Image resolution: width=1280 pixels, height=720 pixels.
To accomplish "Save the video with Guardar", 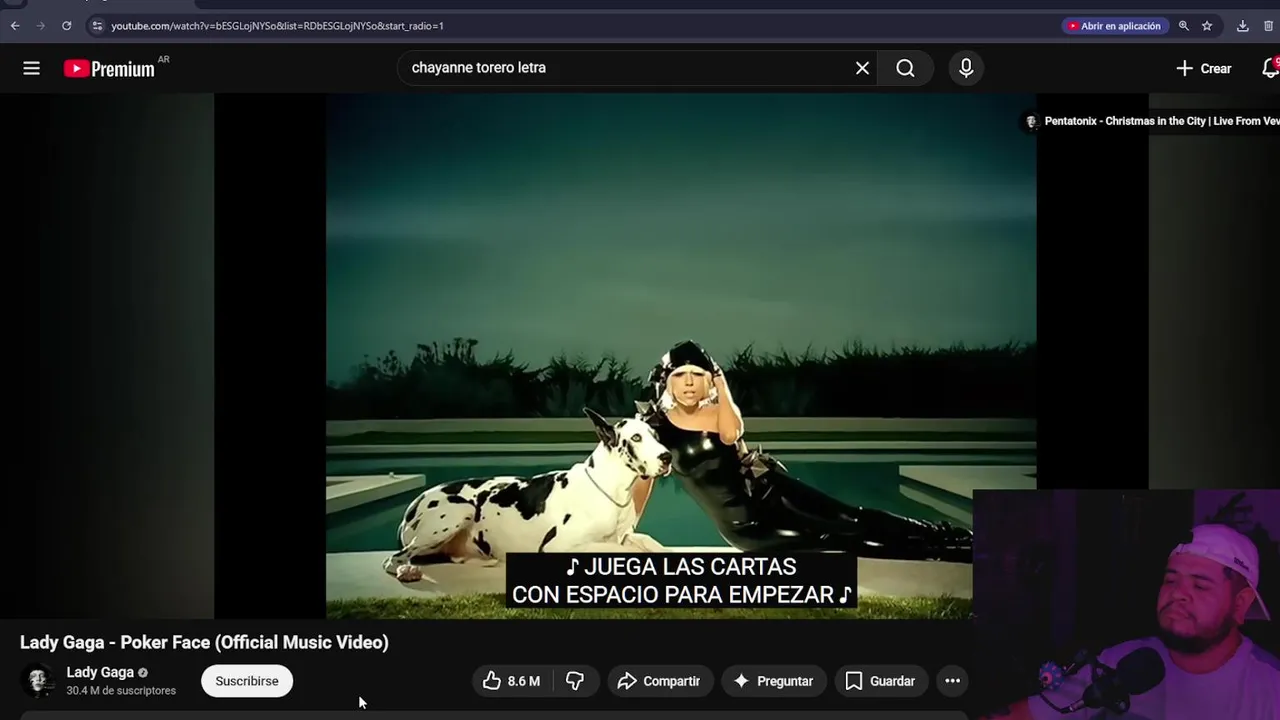I will point(880,681).
